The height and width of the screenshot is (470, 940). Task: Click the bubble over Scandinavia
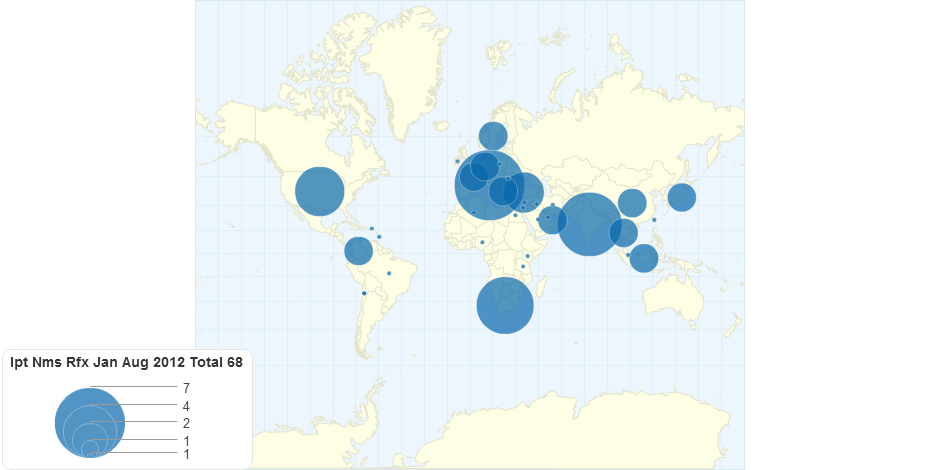[x=493, y=135]
